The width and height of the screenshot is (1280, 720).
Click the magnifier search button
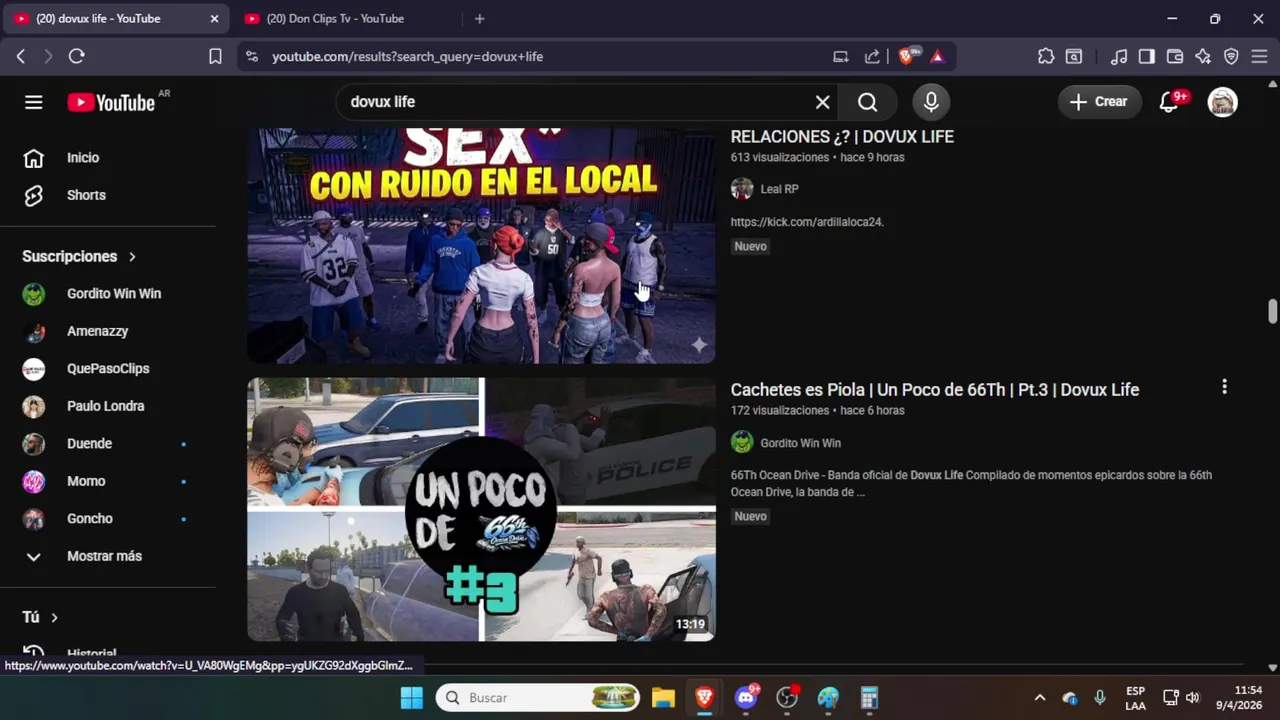click(867, 102)
